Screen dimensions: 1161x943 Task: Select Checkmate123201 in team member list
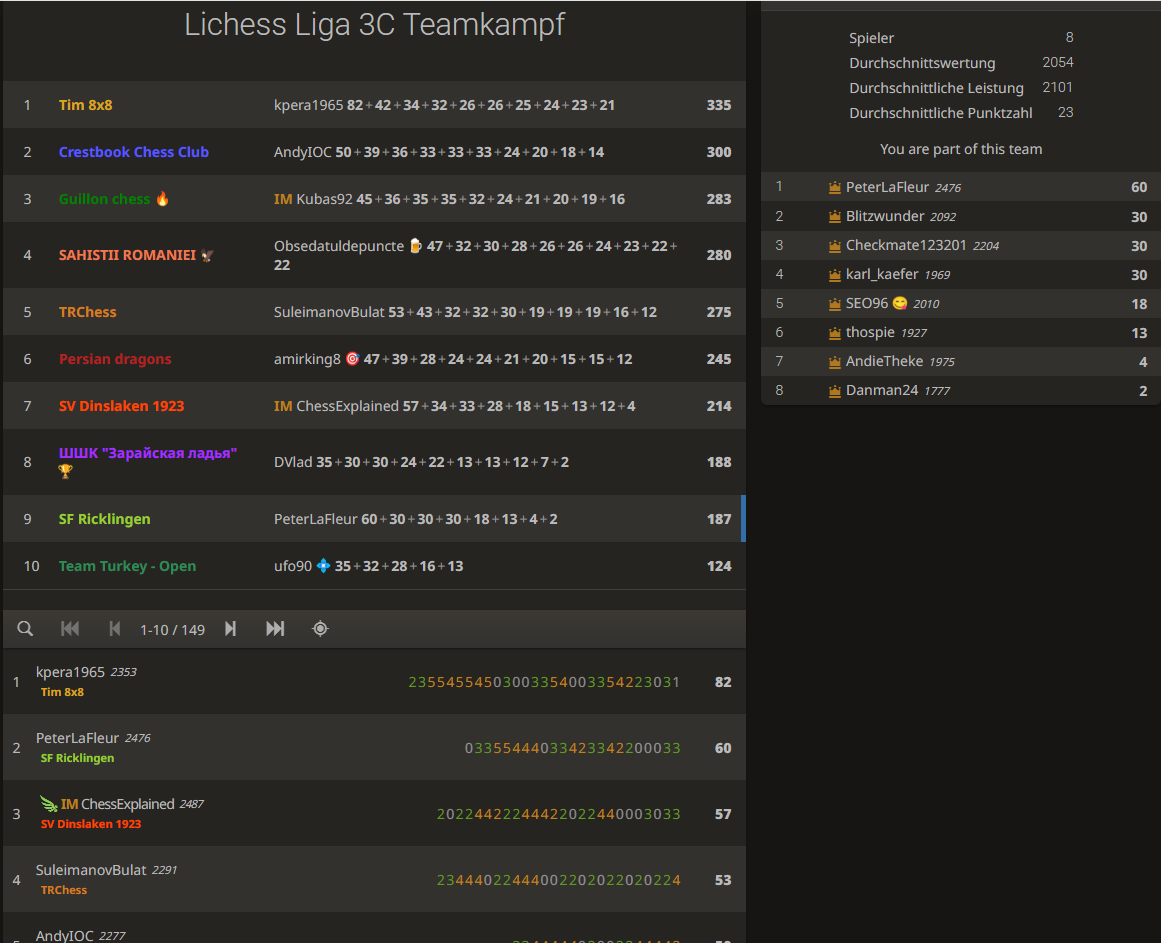click(x=906, y=246)
